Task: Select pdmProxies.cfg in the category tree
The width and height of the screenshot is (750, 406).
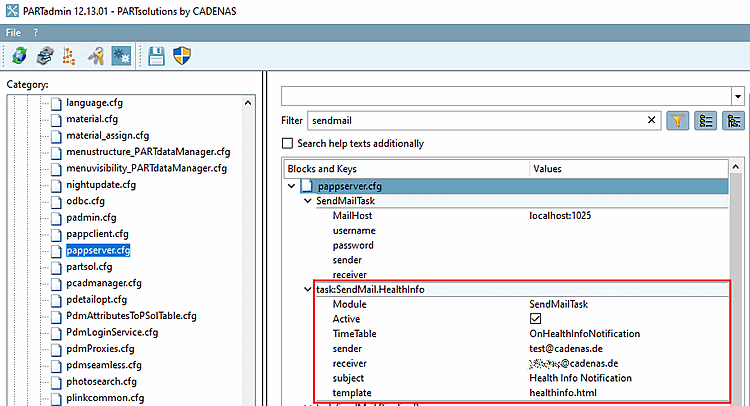Action: [x=100, y=349]
